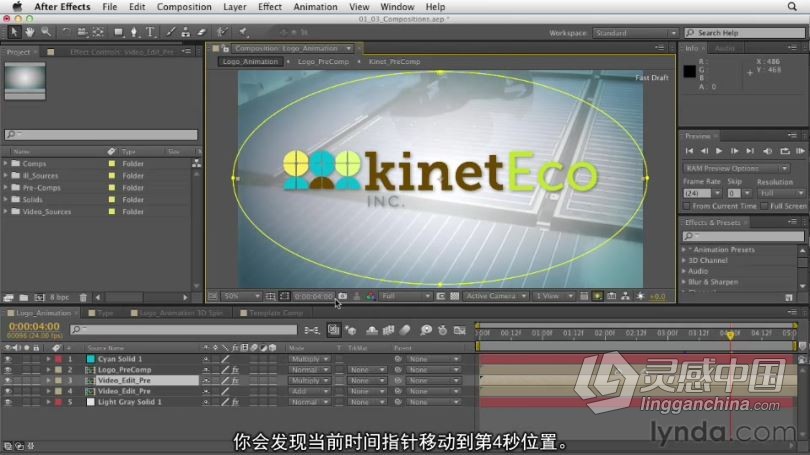The height and width of the screenshot is (455, 810).
Task: Click the current time indicator in timeline
Action: click(730, 336)
